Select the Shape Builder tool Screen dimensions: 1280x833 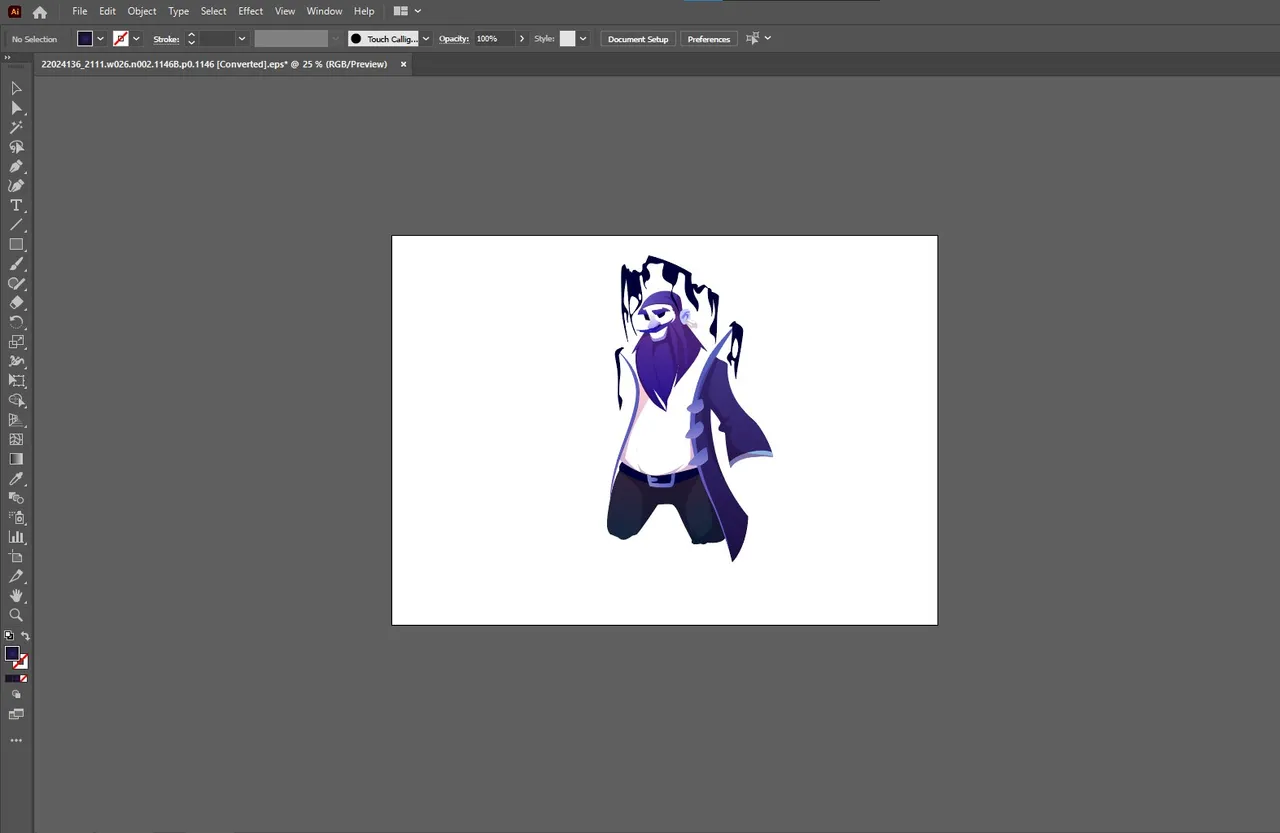16,400
